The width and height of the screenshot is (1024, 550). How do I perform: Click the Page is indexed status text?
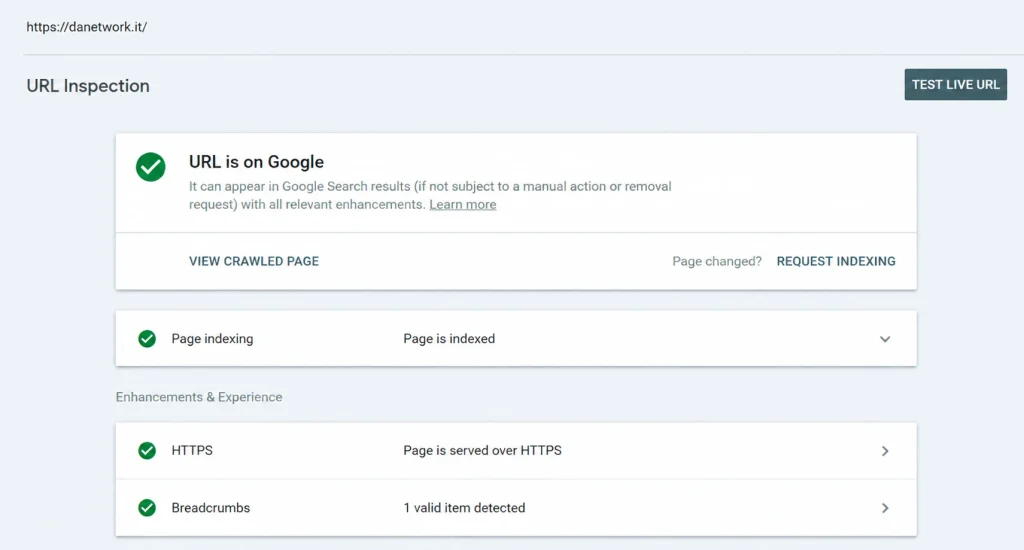click(449, 338)
